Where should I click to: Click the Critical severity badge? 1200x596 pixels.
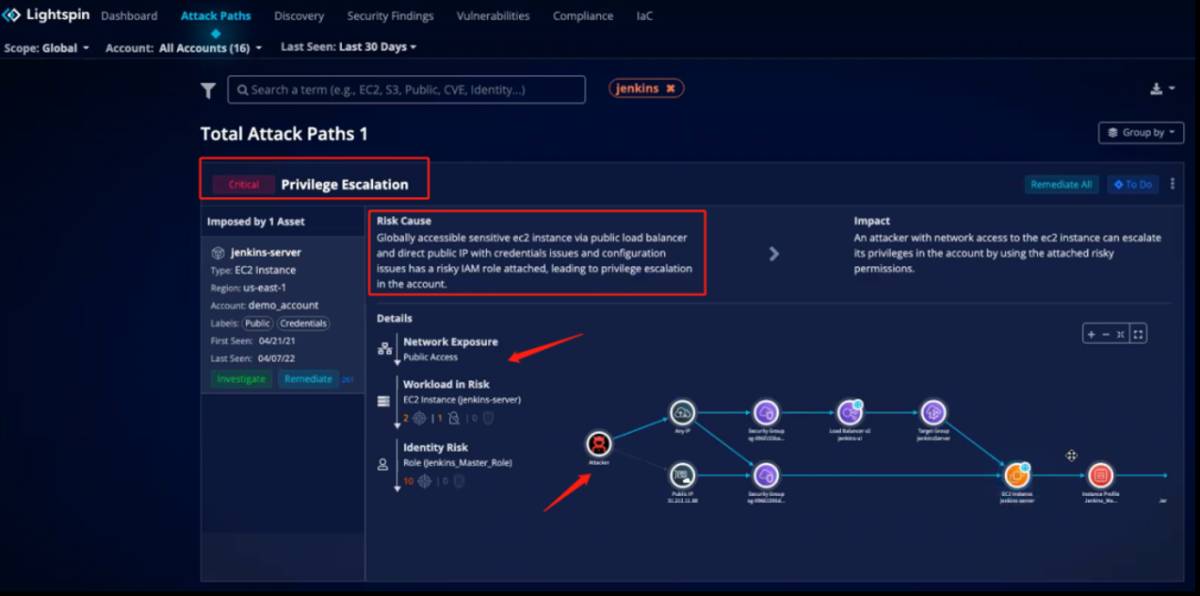(243, 184)
